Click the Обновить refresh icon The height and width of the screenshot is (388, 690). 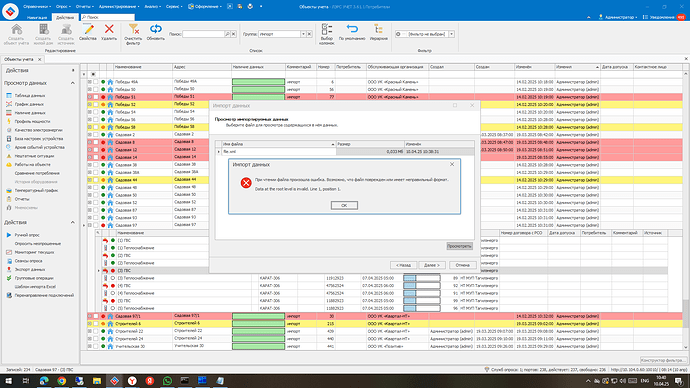point(156,29)
